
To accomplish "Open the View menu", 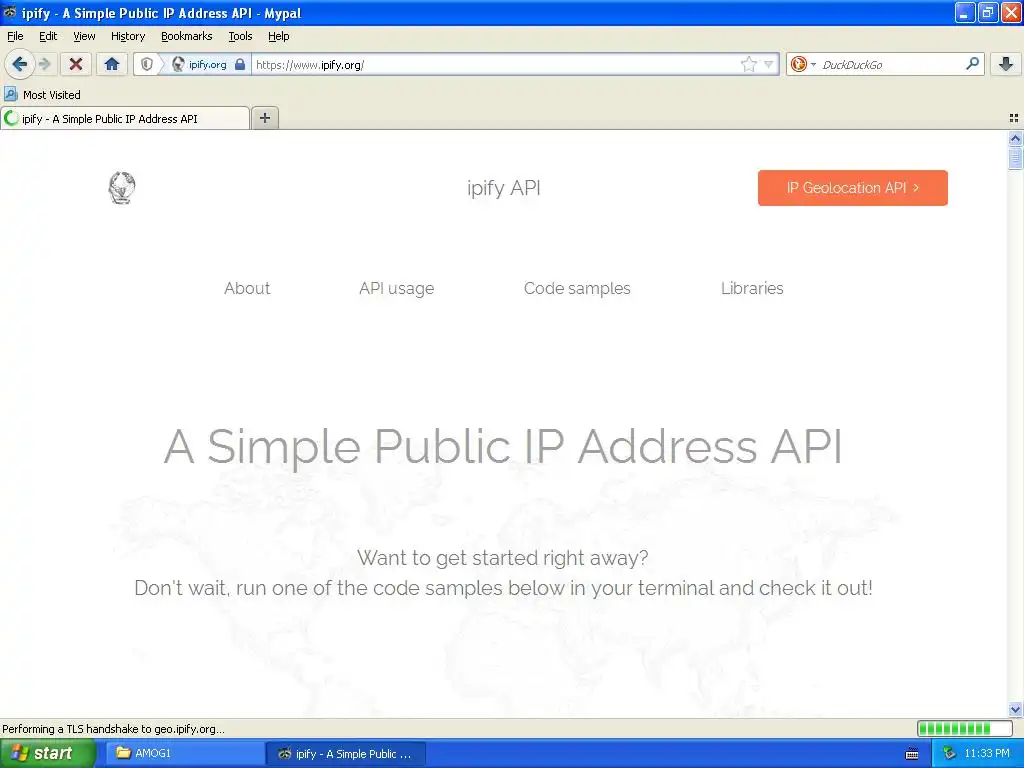I will pyautogui.click(x=84, y=36).
